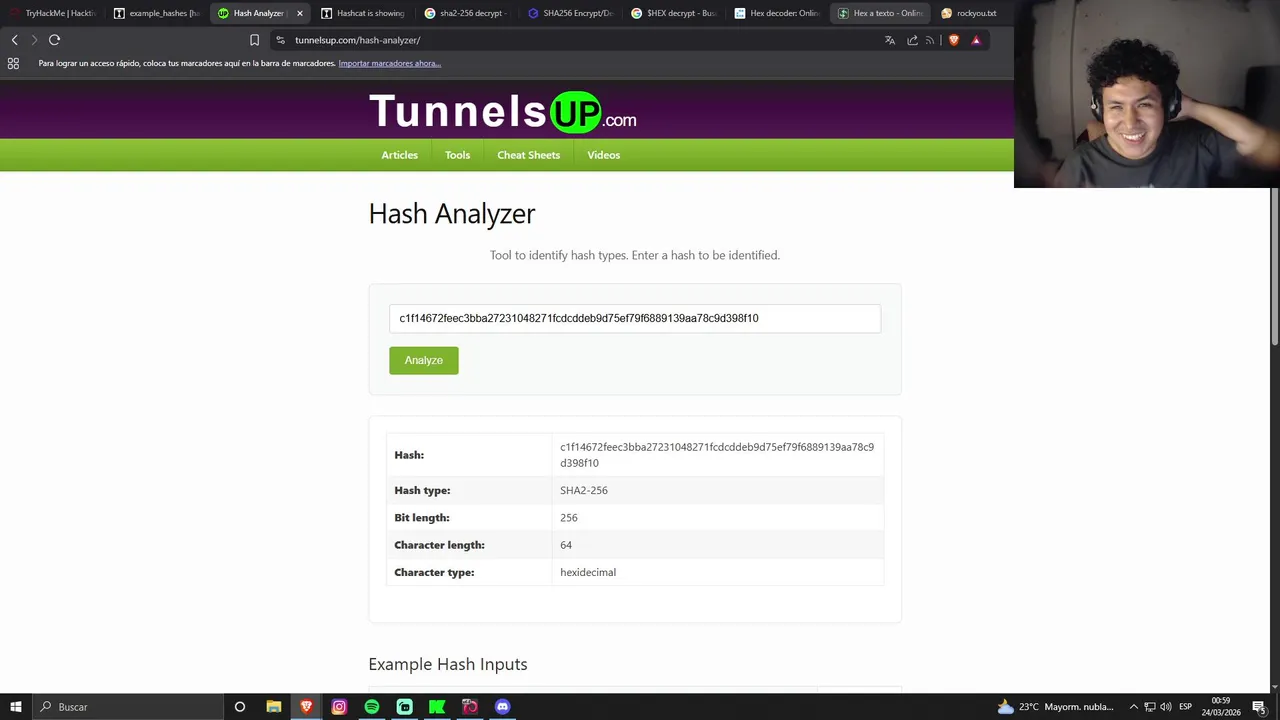Click the taskbar Buscar search box
This screenshot has height=720, width=1280.
[x=128, y=707]
